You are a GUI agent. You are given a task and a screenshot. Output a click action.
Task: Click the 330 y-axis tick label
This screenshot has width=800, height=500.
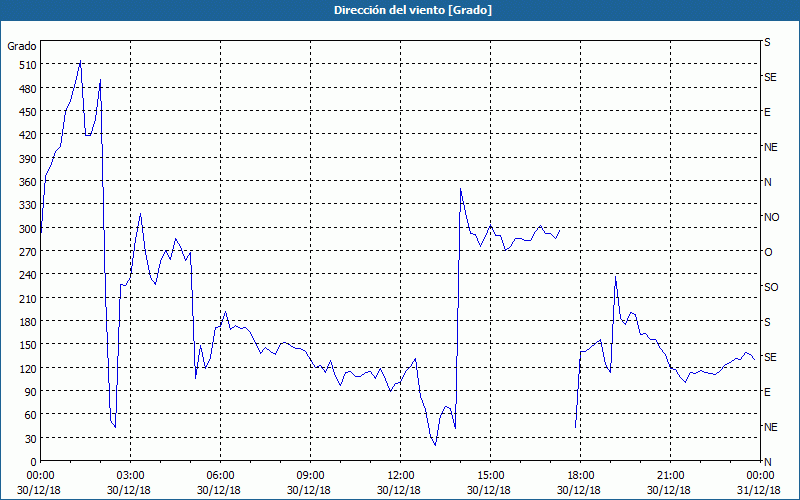click(x=28, y=205)
